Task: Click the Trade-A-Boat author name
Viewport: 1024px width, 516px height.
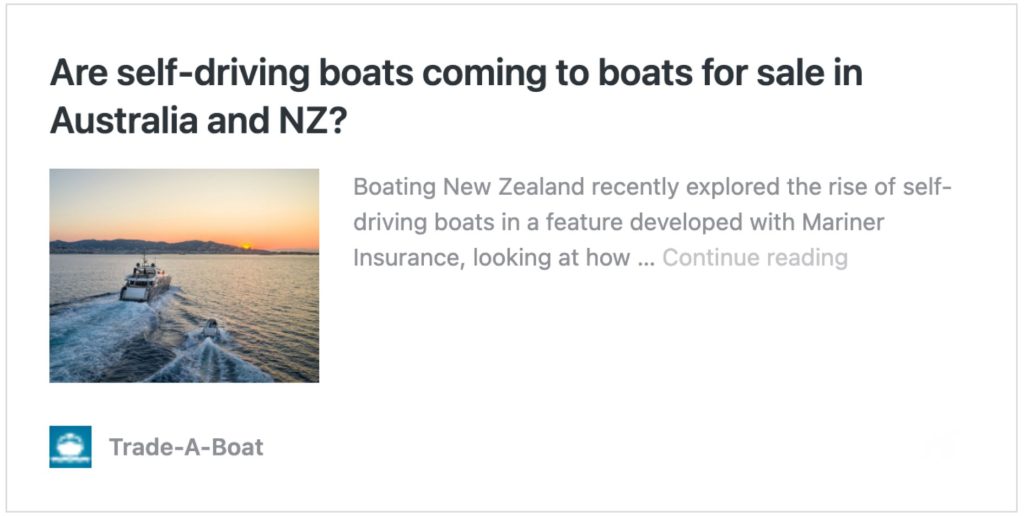Action: pyautogui.click(x=186, y=447)
